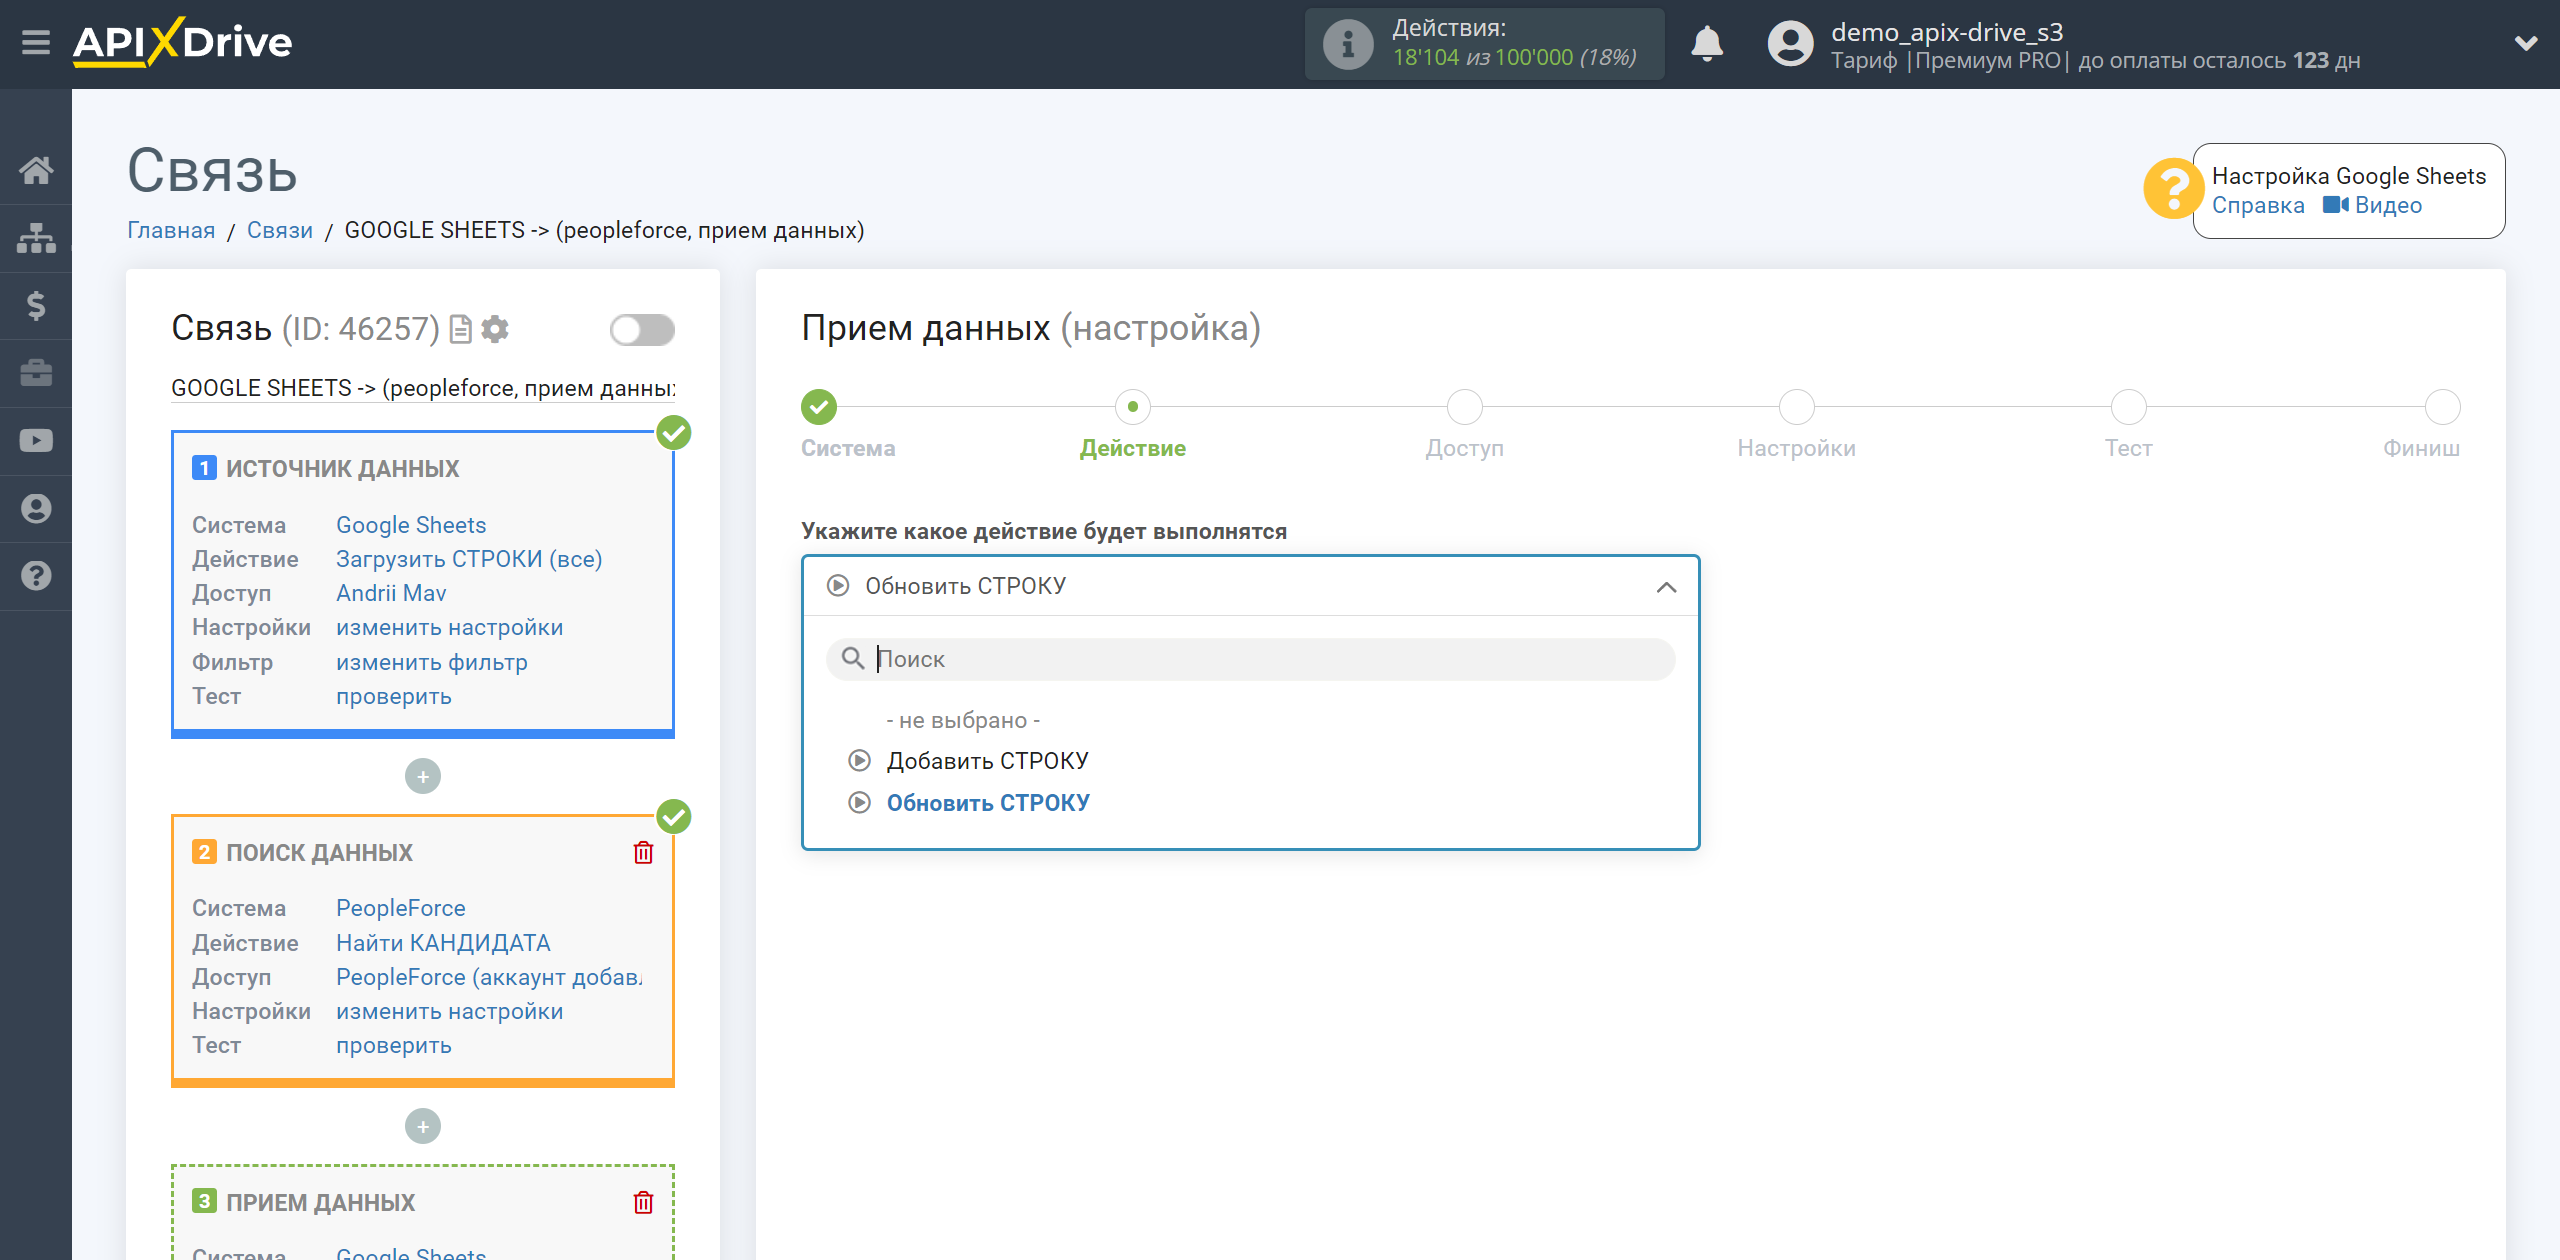
Task: Open the profile sidebar icon
Action: [36, 508]
